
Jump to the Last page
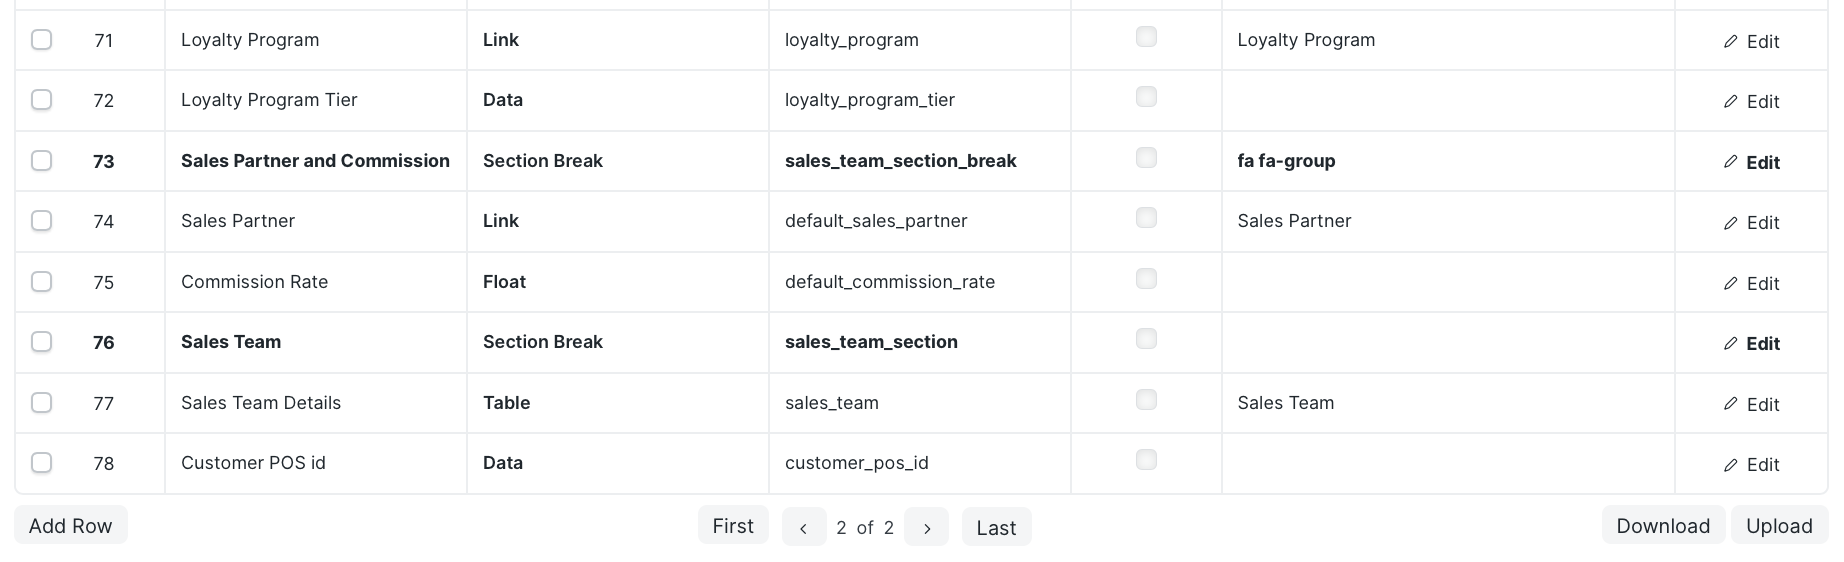[996, 527]
